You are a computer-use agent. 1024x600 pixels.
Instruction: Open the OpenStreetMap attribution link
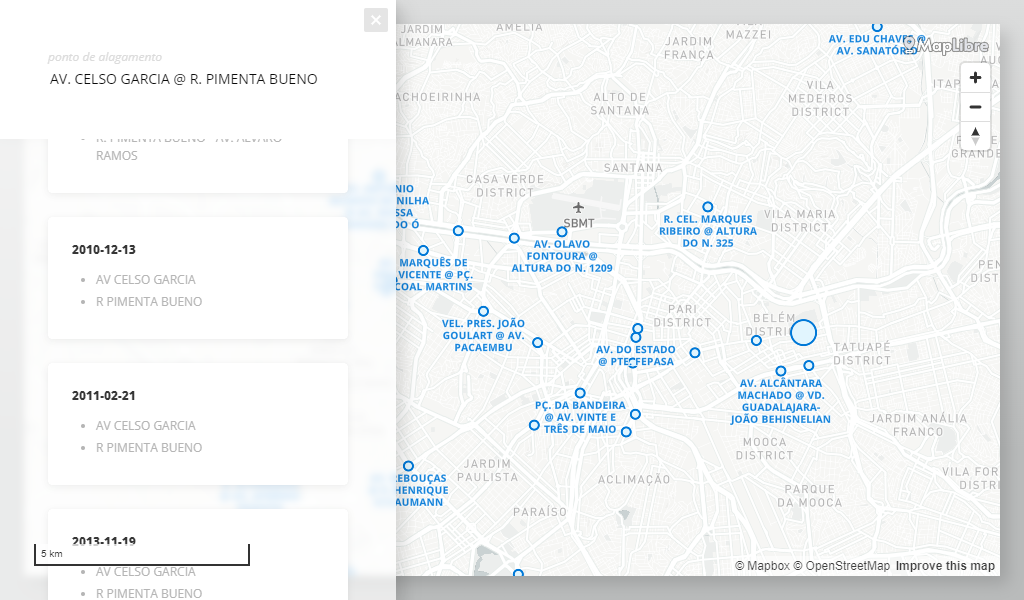tap(841, 566)
